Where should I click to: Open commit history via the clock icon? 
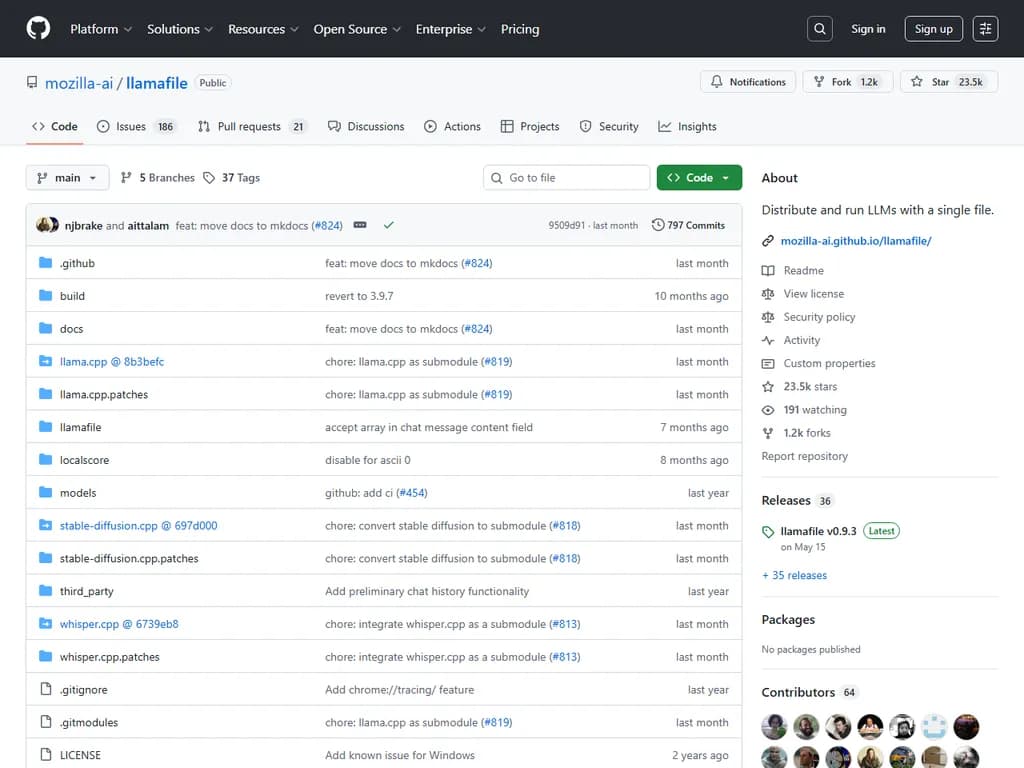click(658, 225)
